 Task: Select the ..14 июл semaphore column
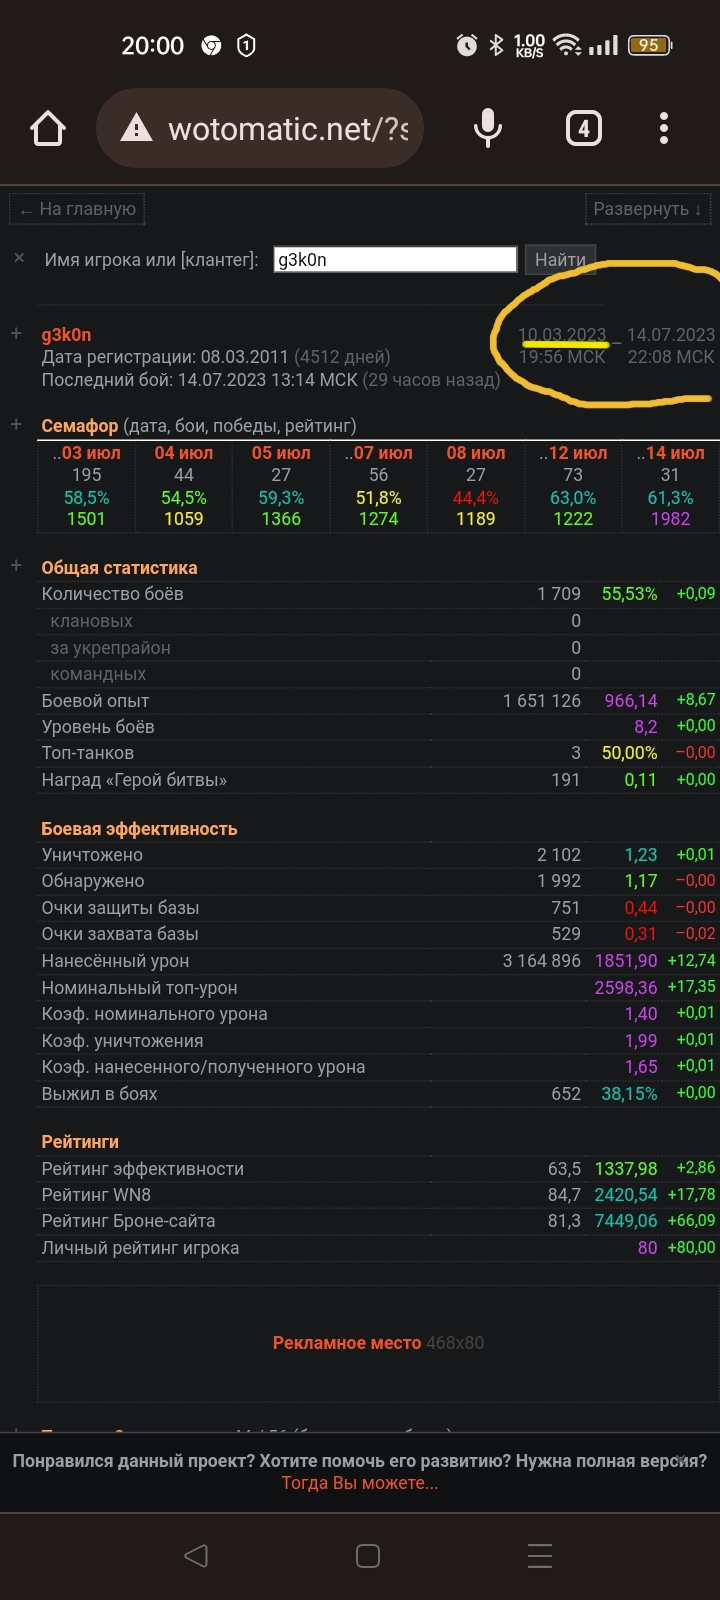(x=670, y=486)
